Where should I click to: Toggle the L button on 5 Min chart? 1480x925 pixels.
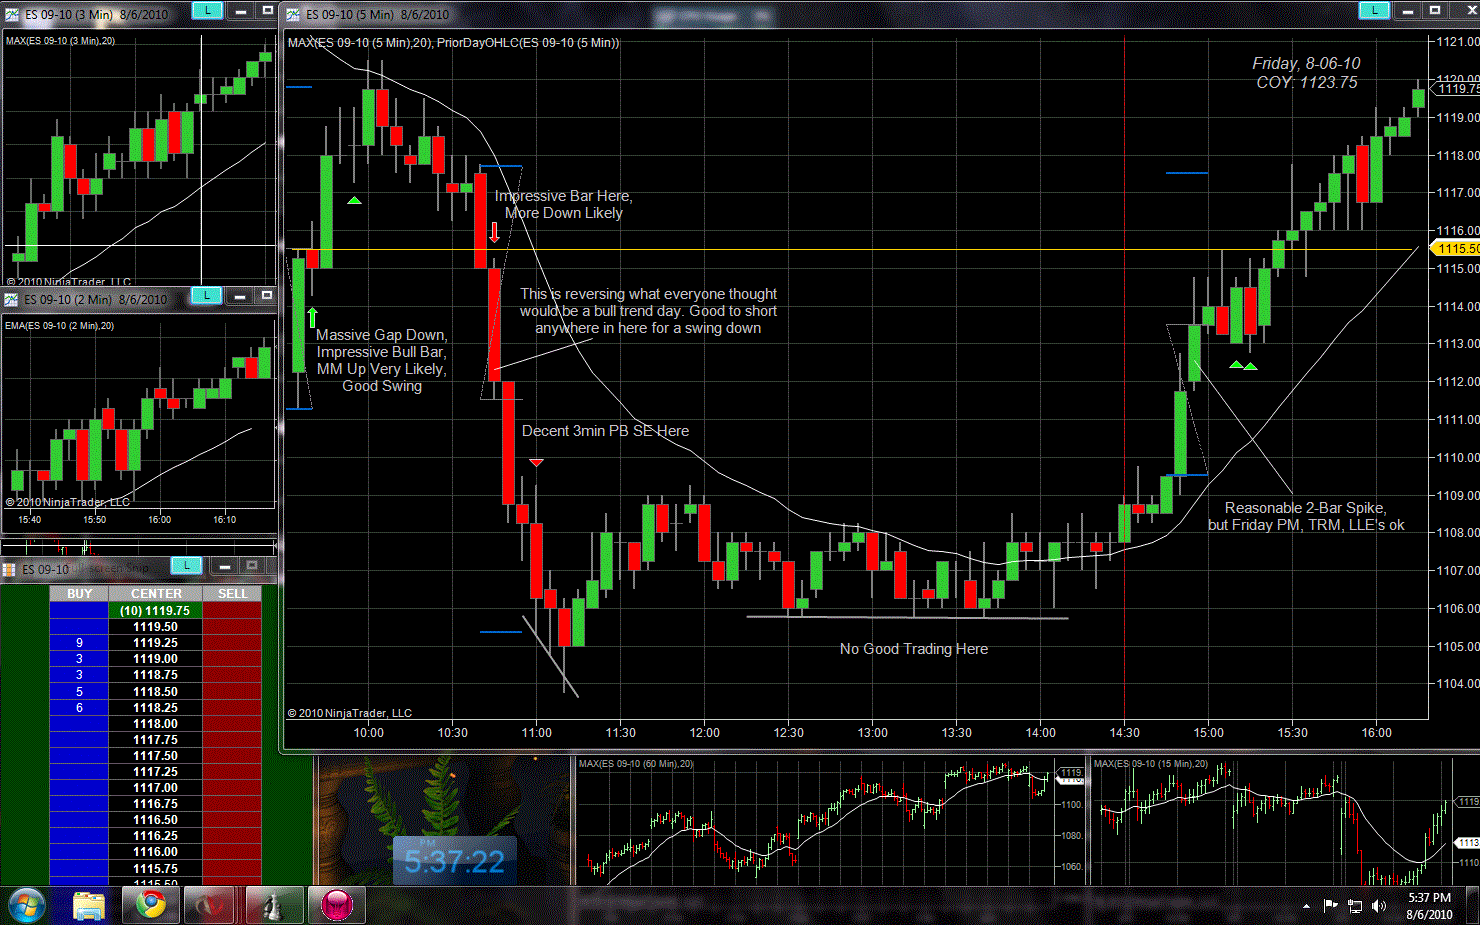click(1374, 10)
